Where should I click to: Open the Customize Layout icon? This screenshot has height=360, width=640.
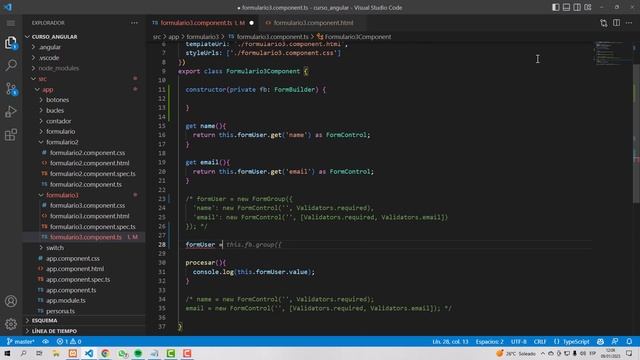tap(588, 7)
